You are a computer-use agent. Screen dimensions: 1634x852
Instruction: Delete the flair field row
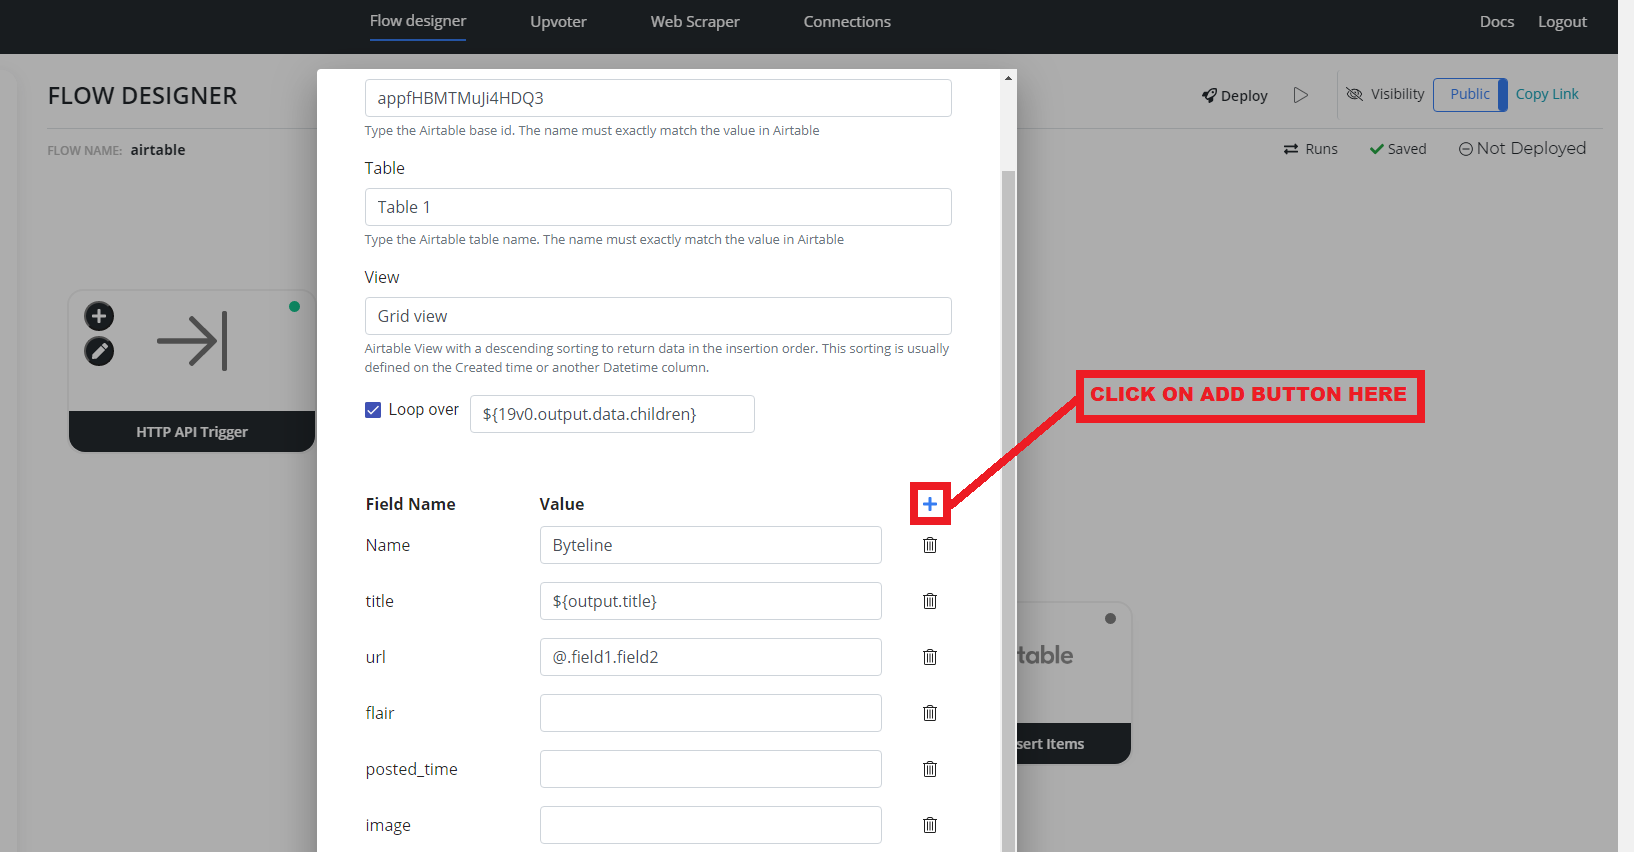(930, 713)
